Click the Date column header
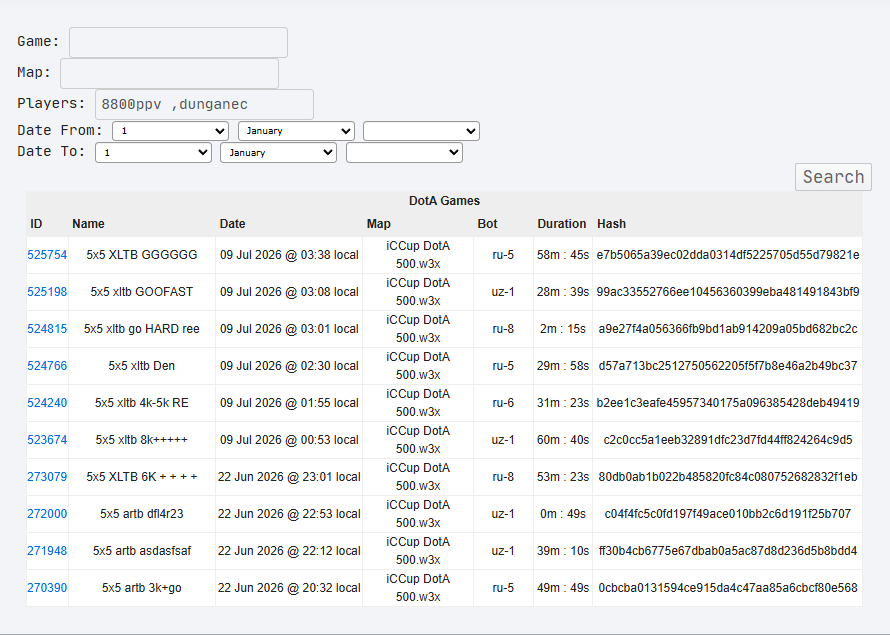890x635 pixels. (232, 224)
